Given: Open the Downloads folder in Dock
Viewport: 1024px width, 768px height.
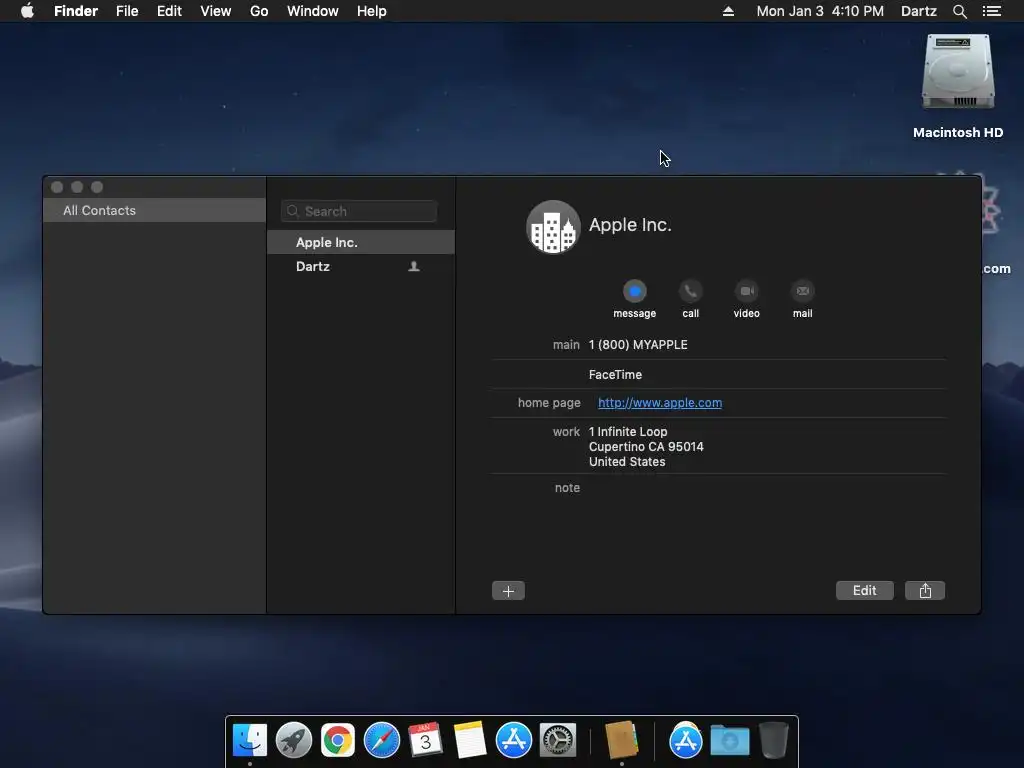Looking at the screenshot, I should tap(729, 741).
